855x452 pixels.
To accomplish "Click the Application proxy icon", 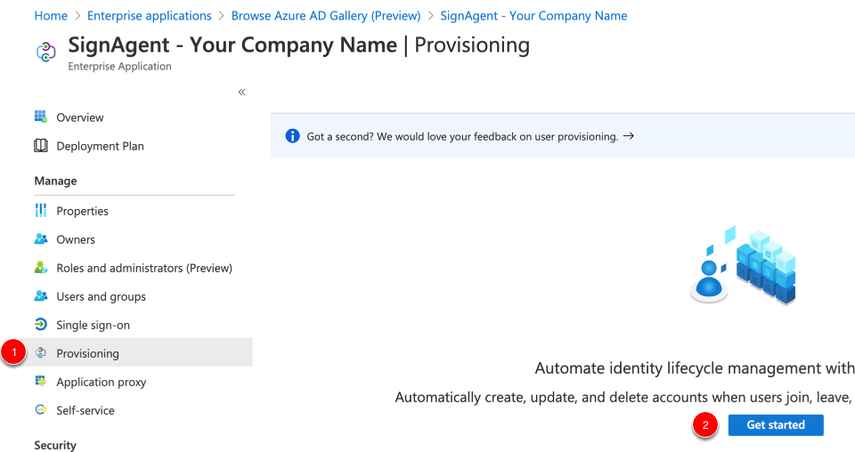I will 40,381.
